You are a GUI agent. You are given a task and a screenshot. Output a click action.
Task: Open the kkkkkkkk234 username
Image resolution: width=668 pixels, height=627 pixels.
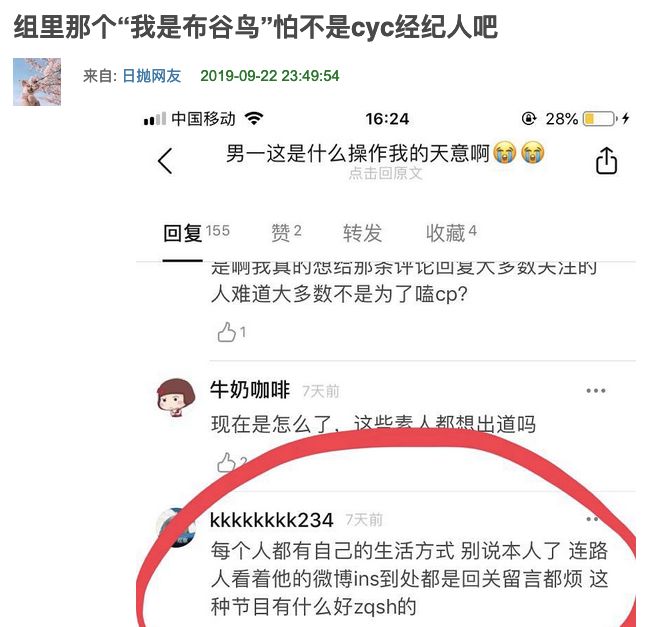(272, 520)
